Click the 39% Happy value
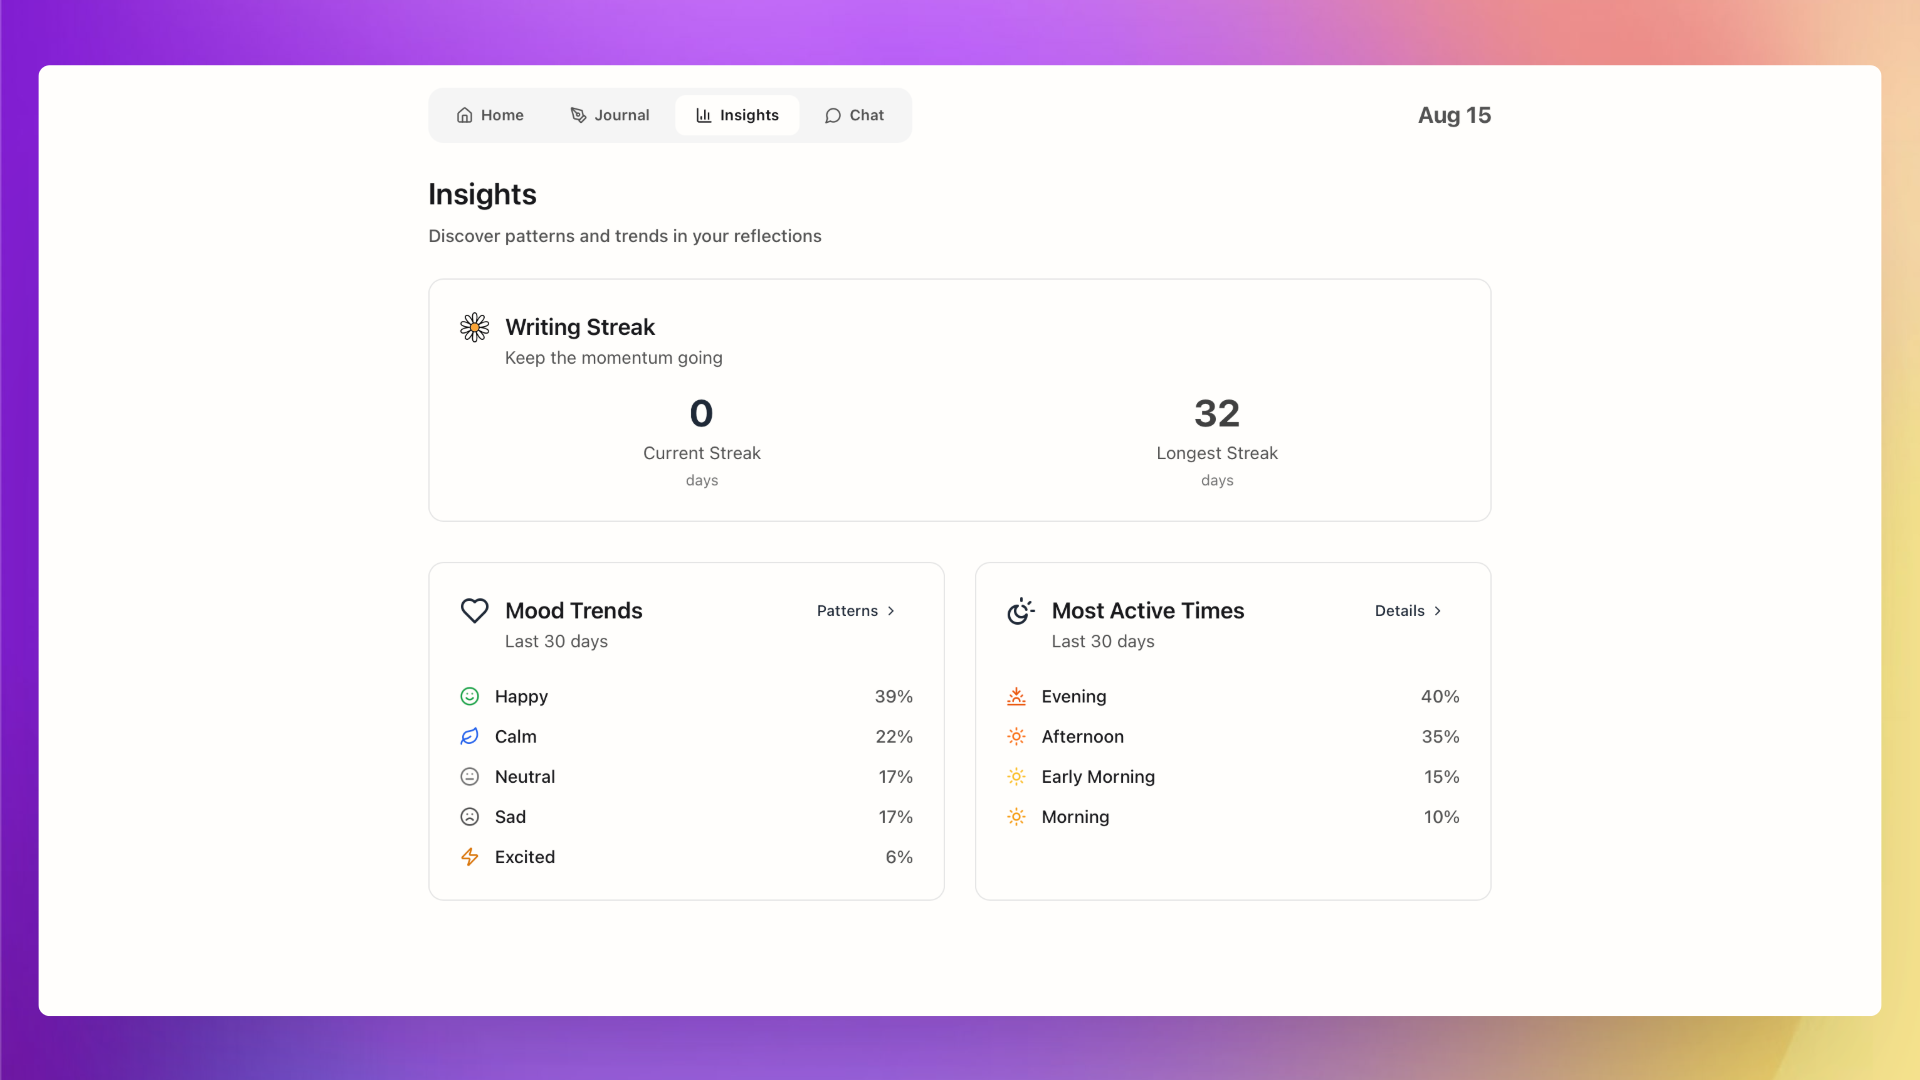The height and width of the screenshot is (1080, 1920). [894, 696]
